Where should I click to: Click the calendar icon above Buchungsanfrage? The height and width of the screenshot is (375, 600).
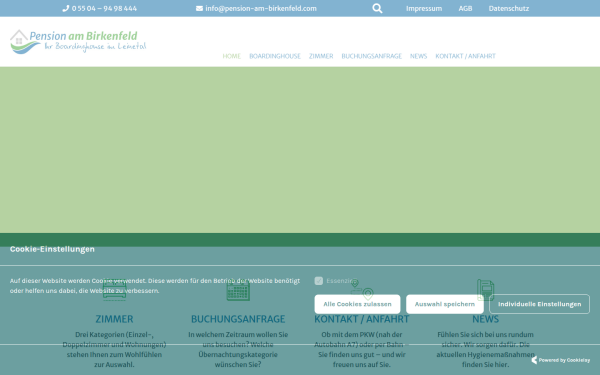coord(238,290)
